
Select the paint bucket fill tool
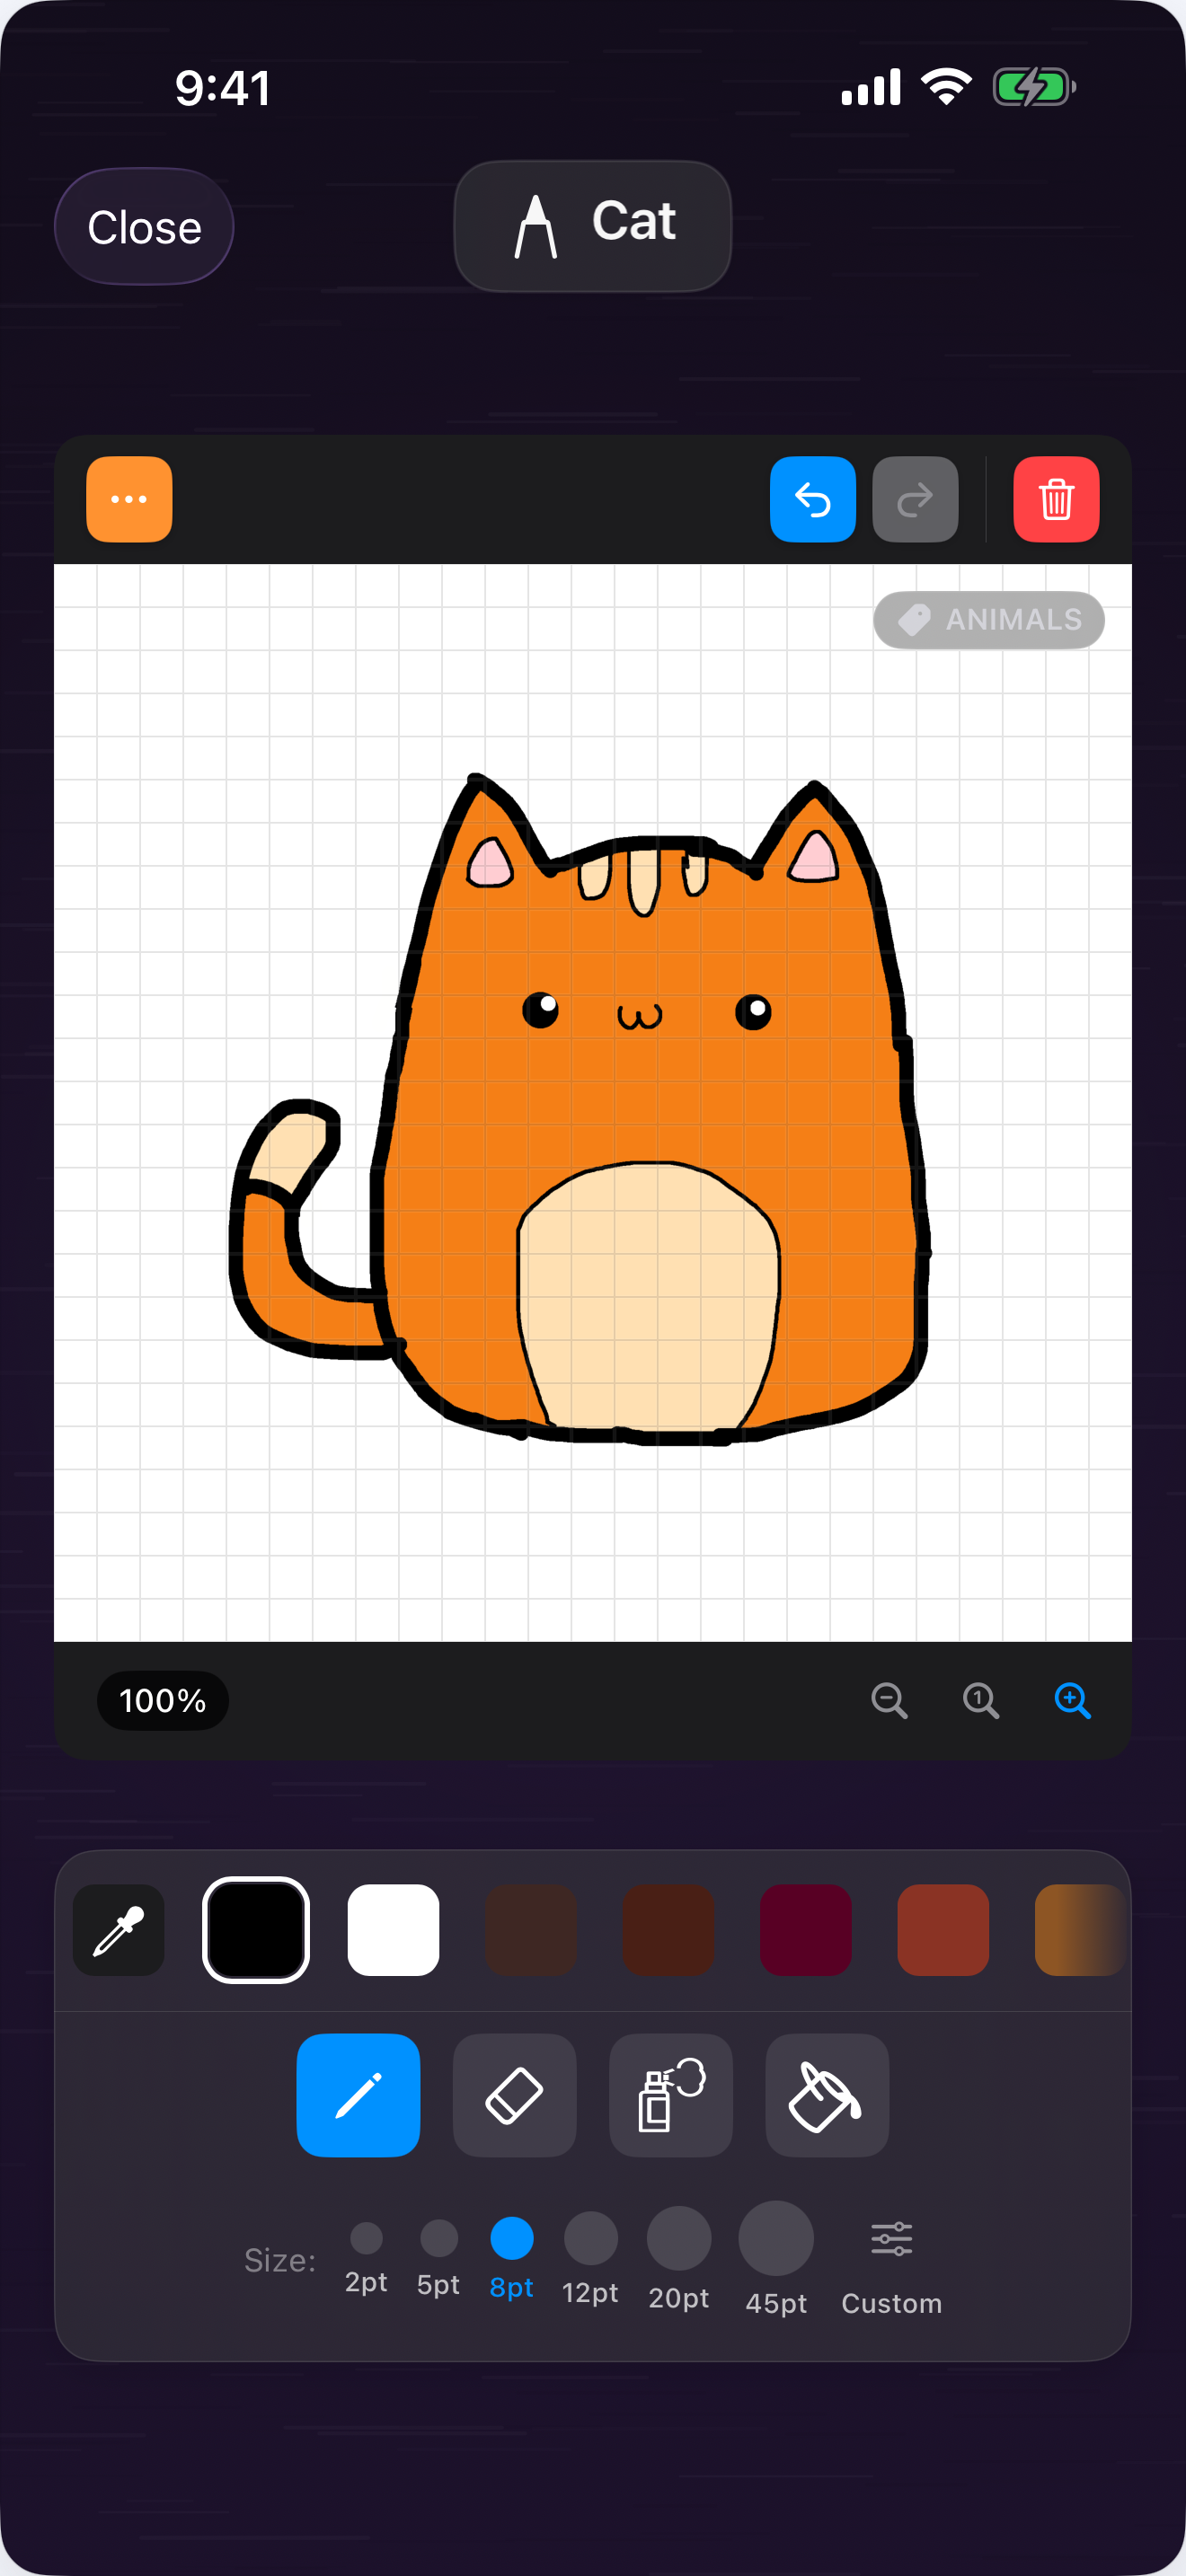pyautogui.click(x=827, y=2095)
